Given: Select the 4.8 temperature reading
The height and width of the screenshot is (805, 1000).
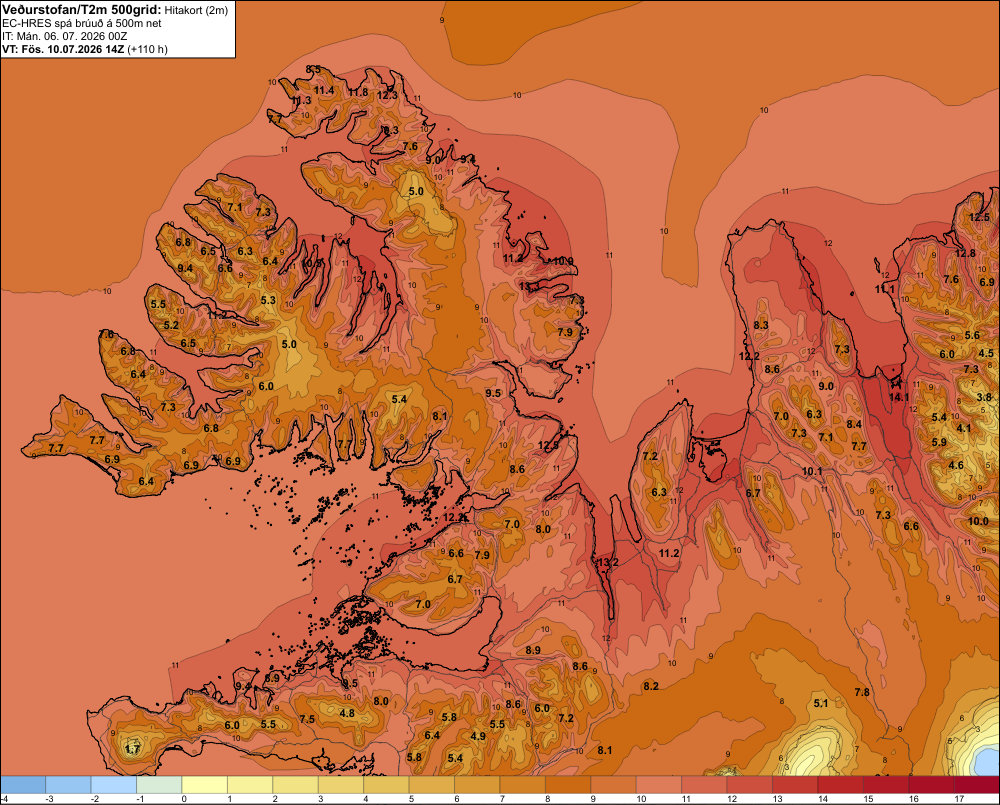Looking at the screenshot, I should coord(347,713).
